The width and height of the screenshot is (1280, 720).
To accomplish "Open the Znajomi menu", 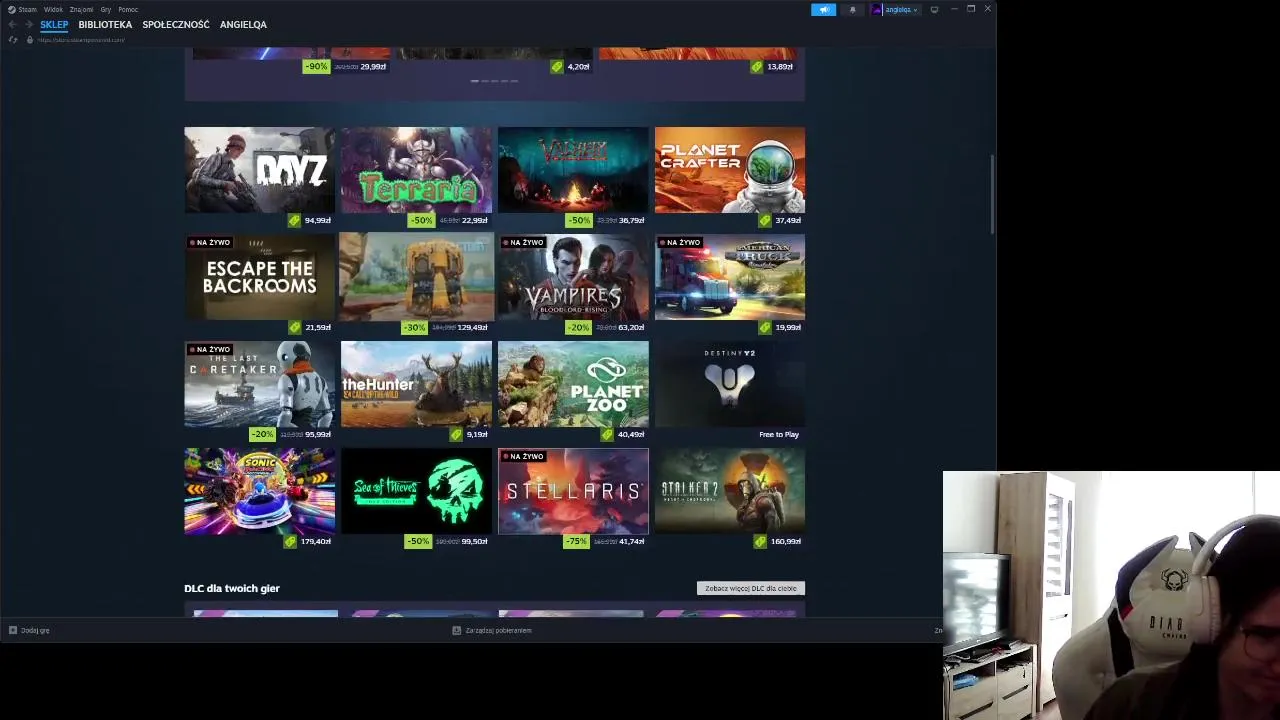I will pos(82,9).
